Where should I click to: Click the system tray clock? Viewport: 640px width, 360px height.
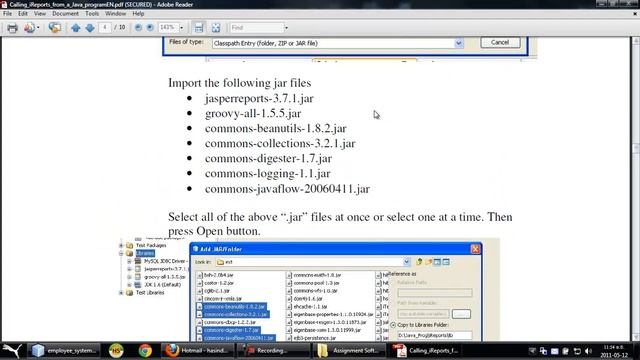click(613, 351)
